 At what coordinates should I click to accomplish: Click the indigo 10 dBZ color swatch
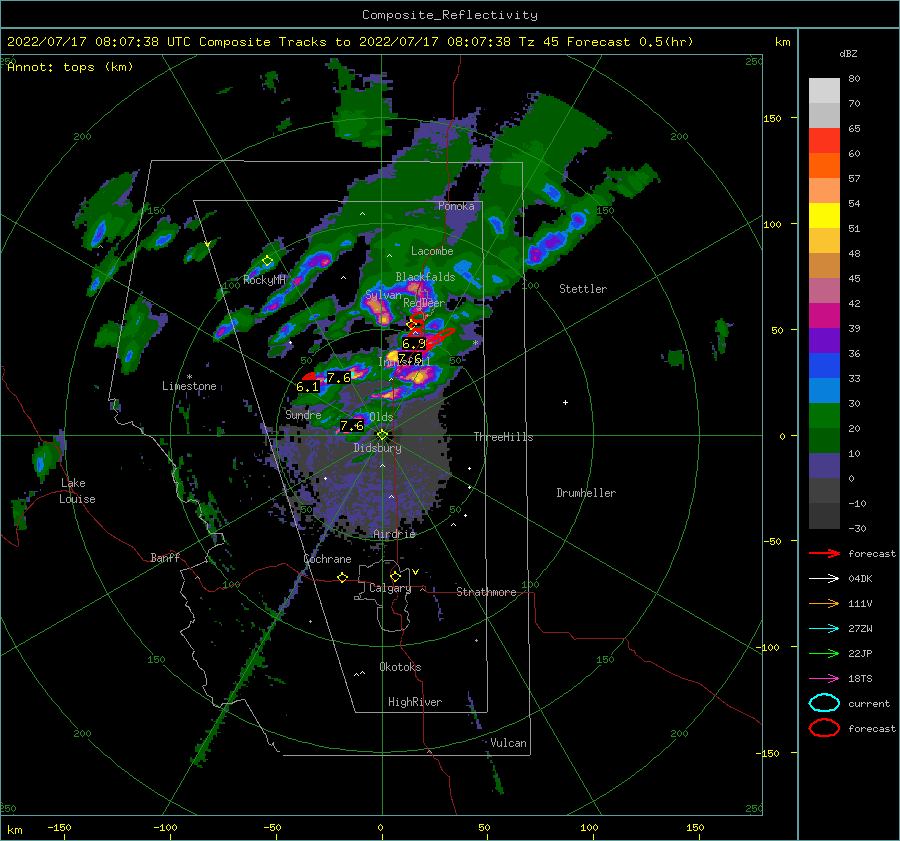coord(824,465)
